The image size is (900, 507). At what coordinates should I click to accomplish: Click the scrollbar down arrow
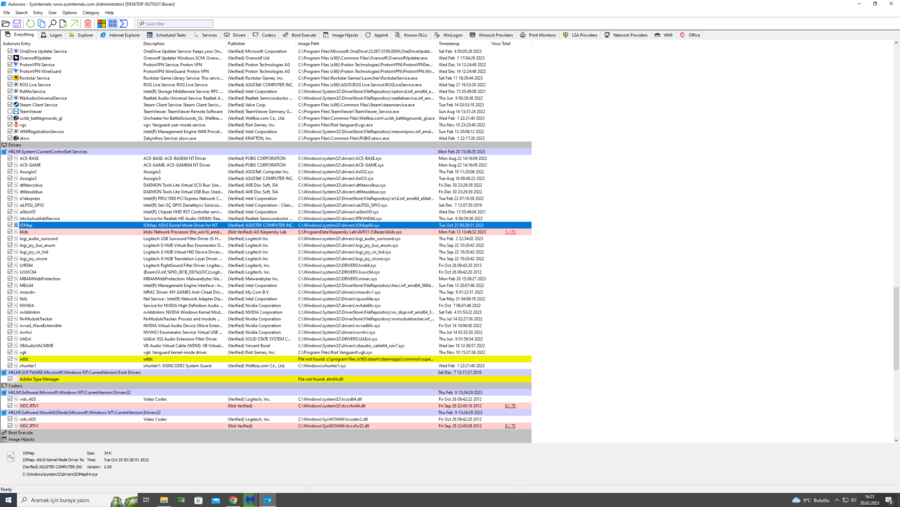coord(896,440)
